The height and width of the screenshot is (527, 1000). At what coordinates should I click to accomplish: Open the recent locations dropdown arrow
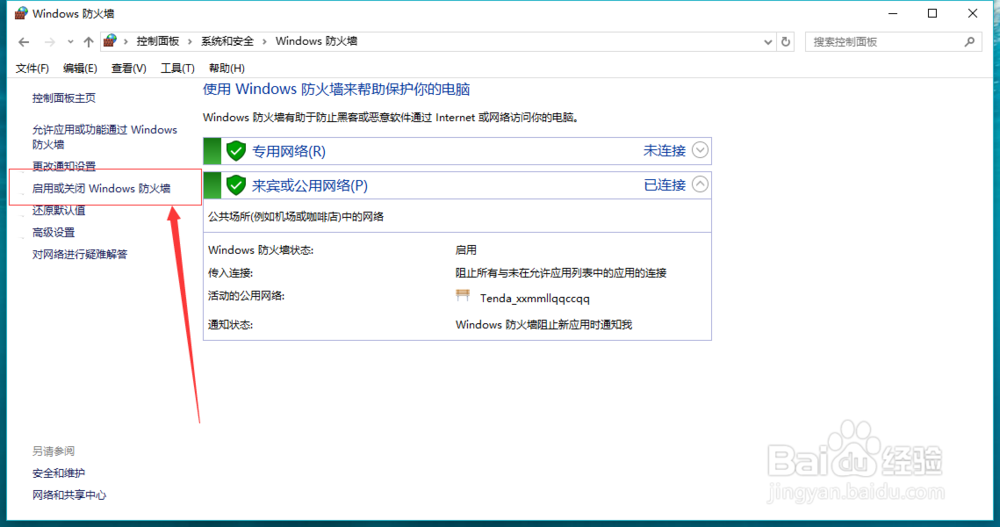coord(70,42)
